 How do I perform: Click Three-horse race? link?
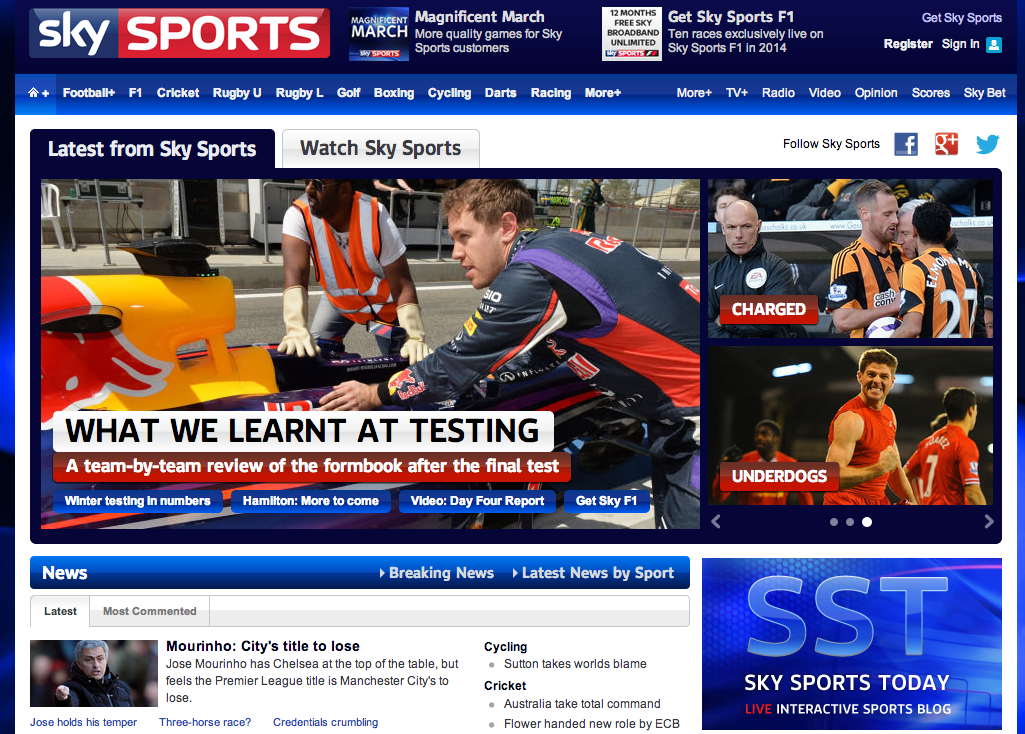tap(205, 722)
